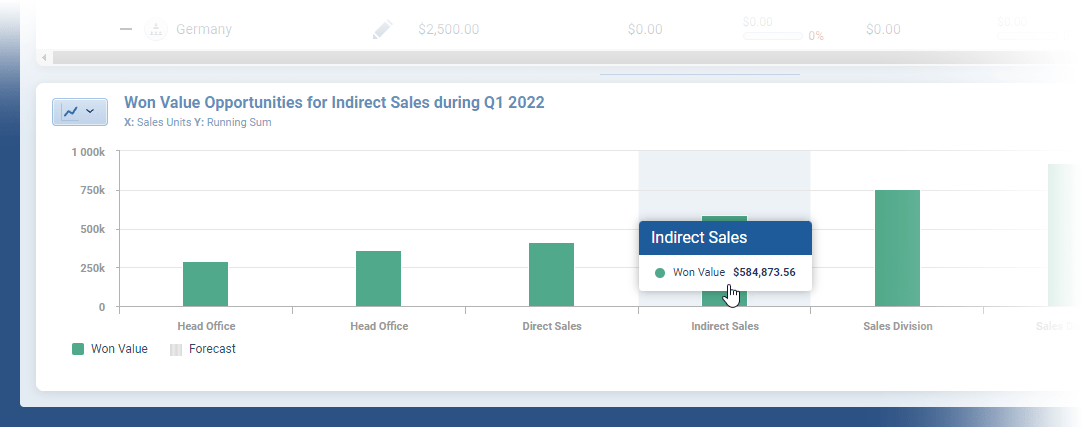Viewport: 1082px width, 427px height.
Task: Select the Sales Division bar
Action: pos(897,248)
